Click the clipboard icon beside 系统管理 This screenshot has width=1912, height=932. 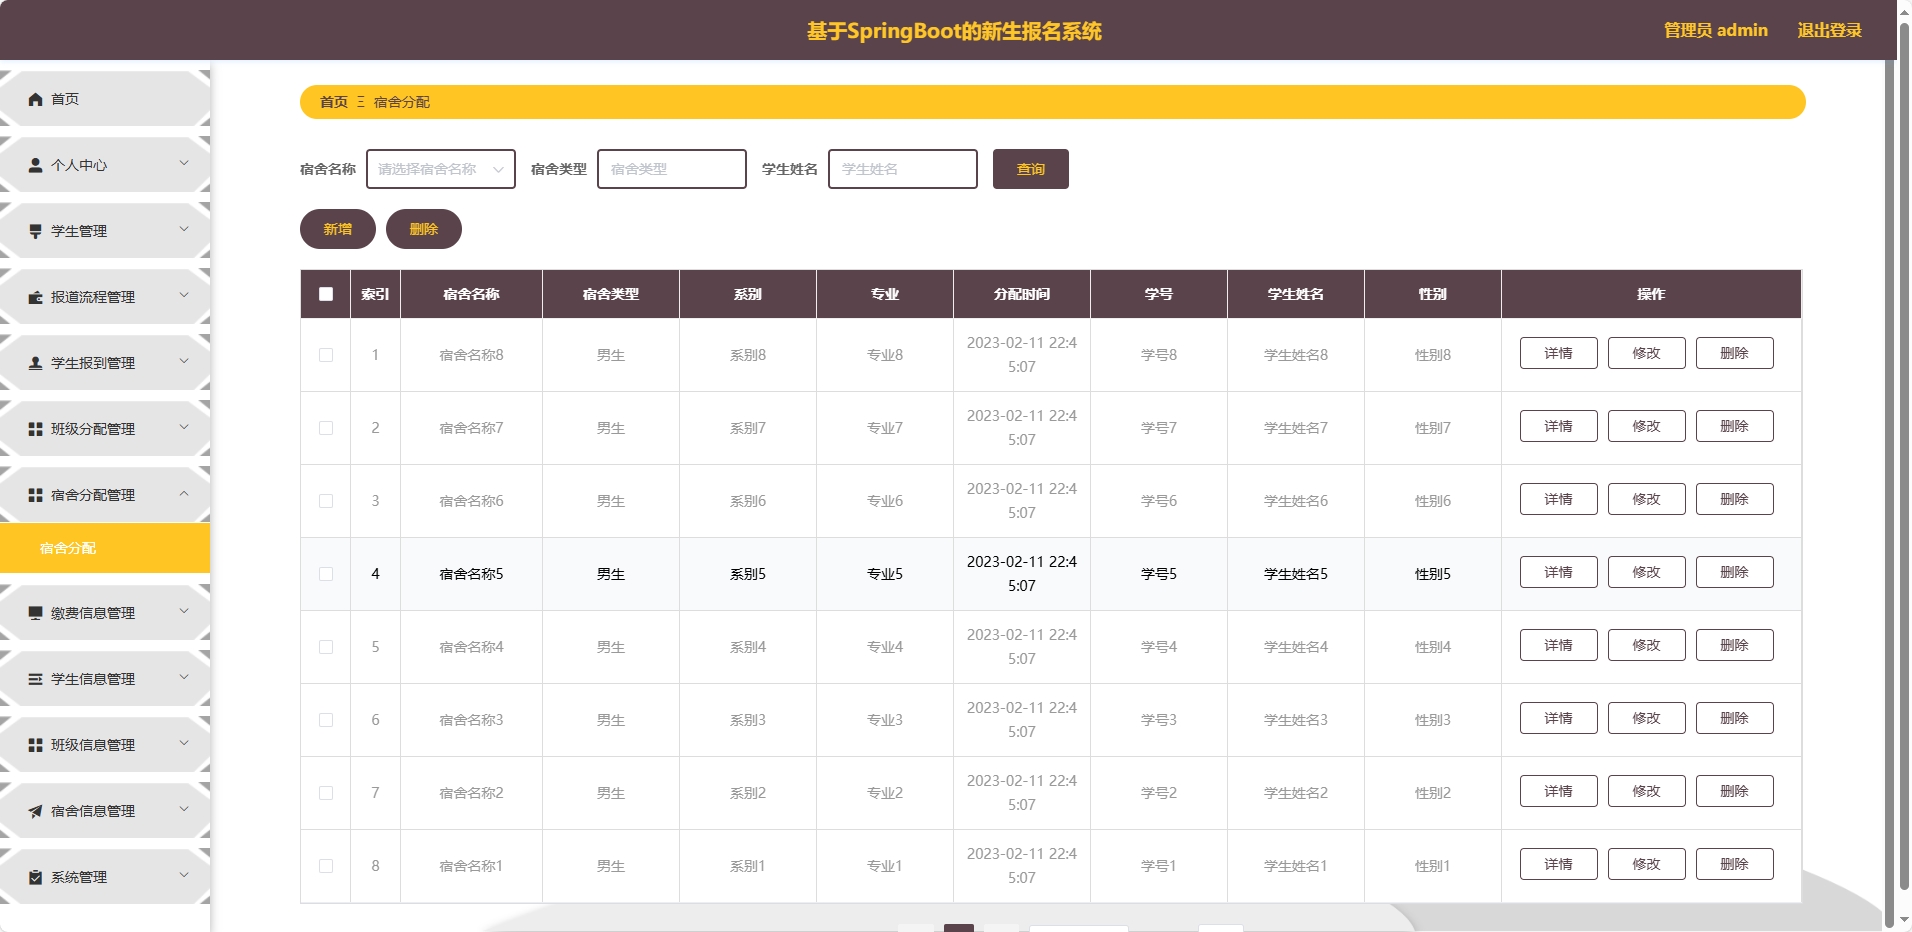point(36,877)
